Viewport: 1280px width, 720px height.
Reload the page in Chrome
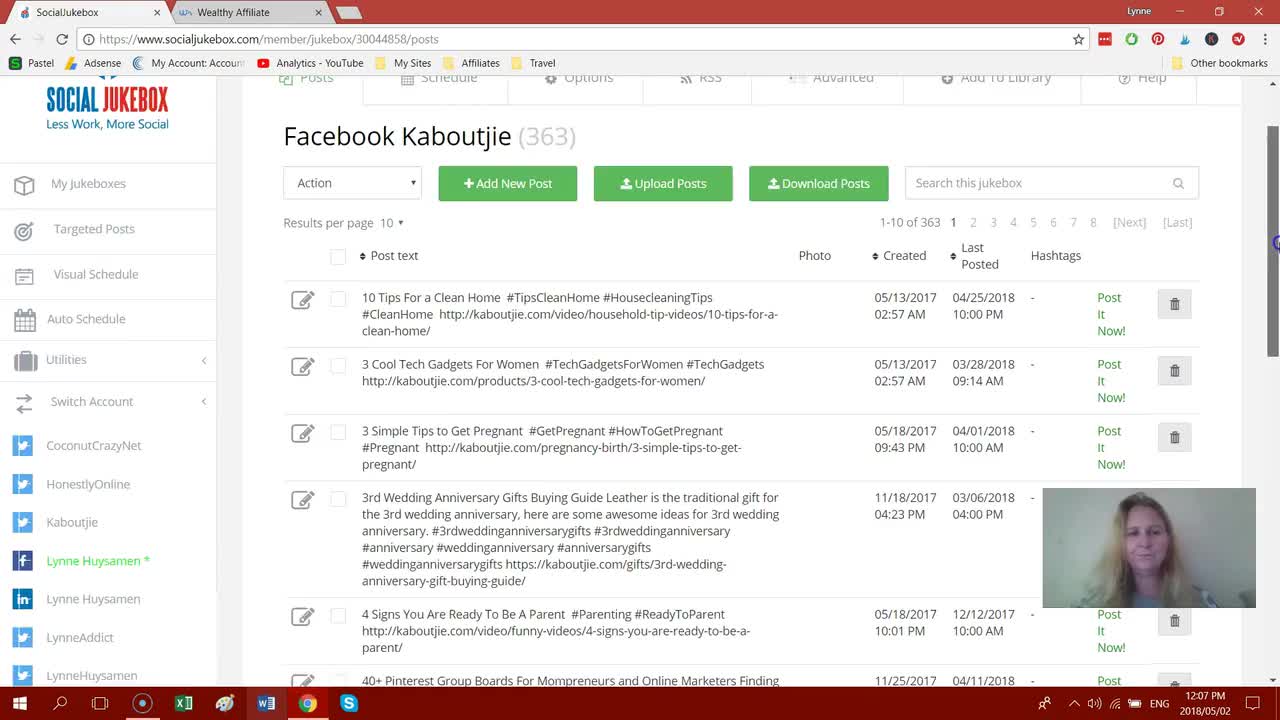pyautogui.click(x=62, y=39)
